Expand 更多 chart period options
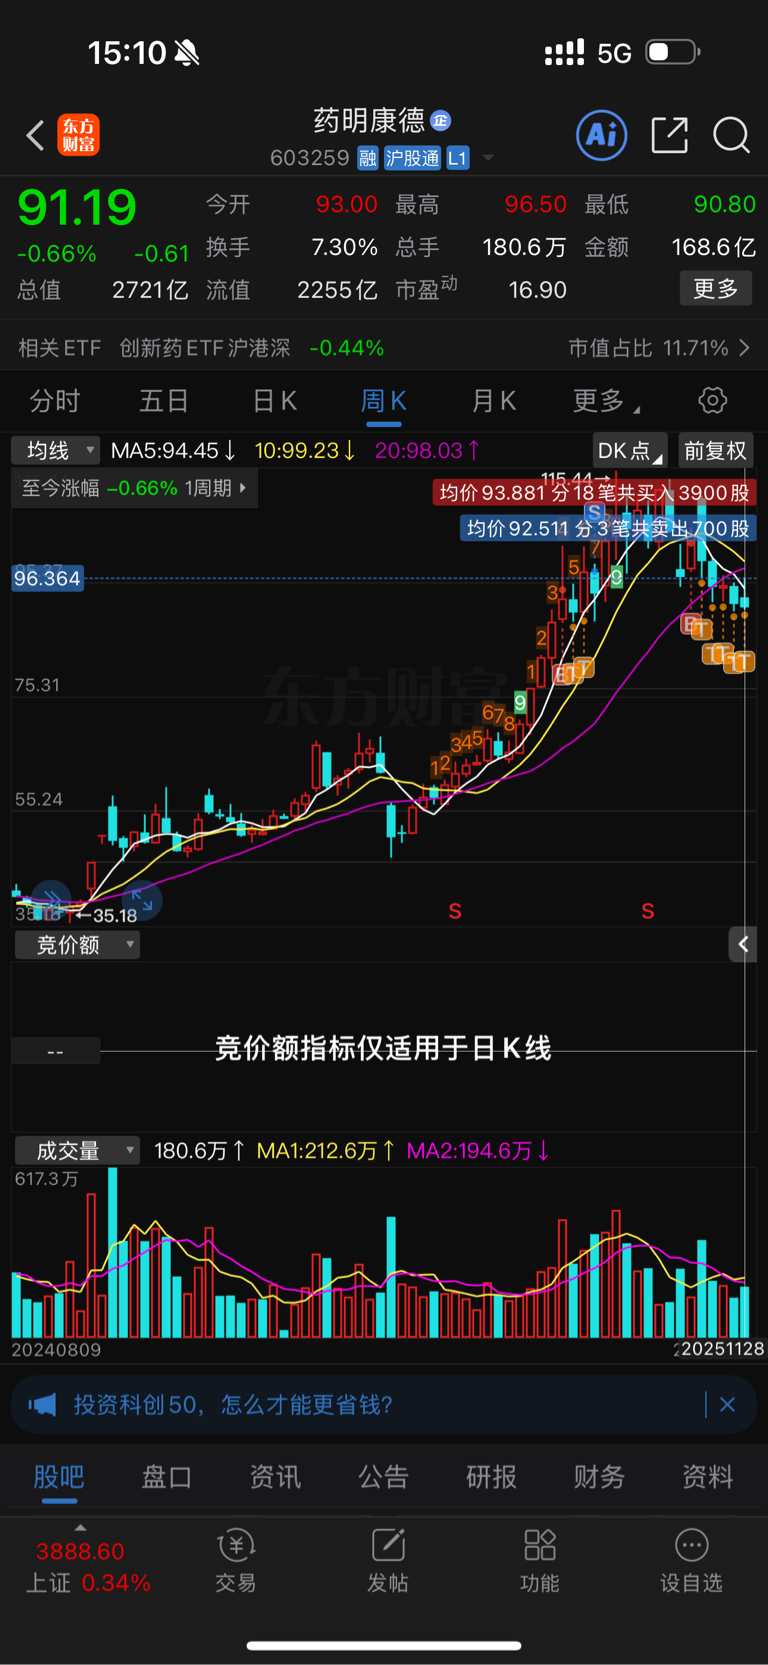768x1665 pixels. tap(606, 401)
